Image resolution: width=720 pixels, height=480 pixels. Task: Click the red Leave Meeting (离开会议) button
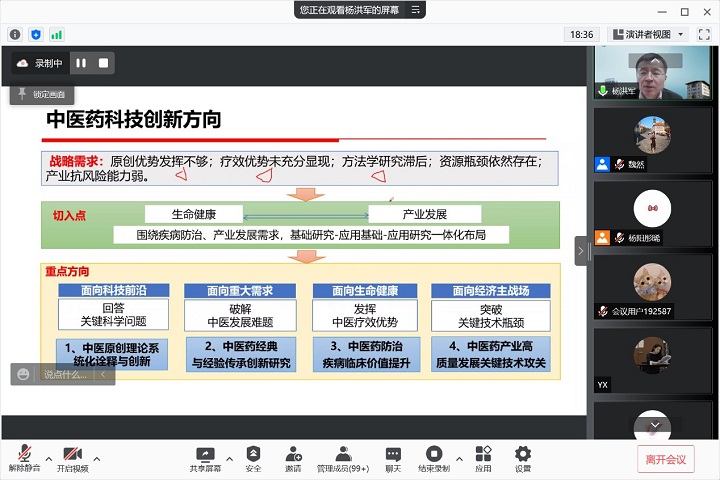click(665, 459)
